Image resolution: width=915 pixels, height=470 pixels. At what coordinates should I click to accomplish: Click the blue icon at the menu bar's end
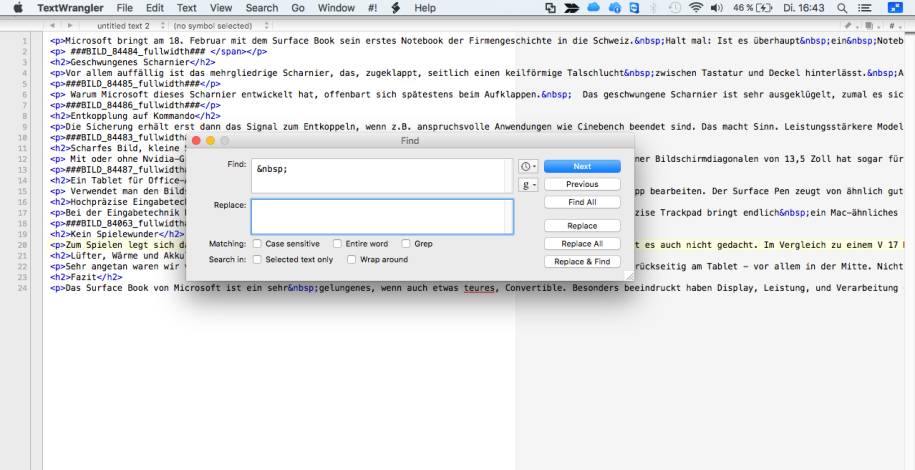(x=895, y=8)
